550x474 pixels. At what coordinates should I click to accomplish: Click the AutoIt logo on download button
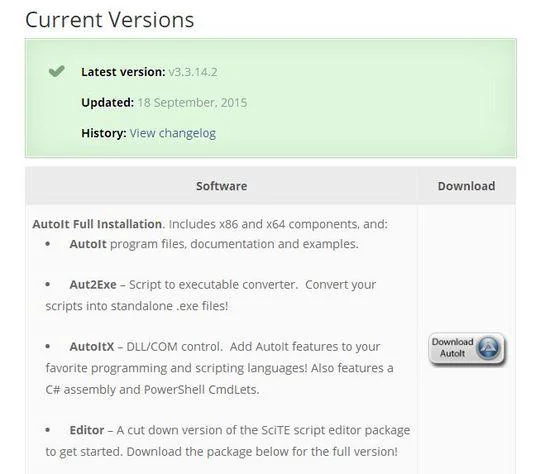coord(489,348)
